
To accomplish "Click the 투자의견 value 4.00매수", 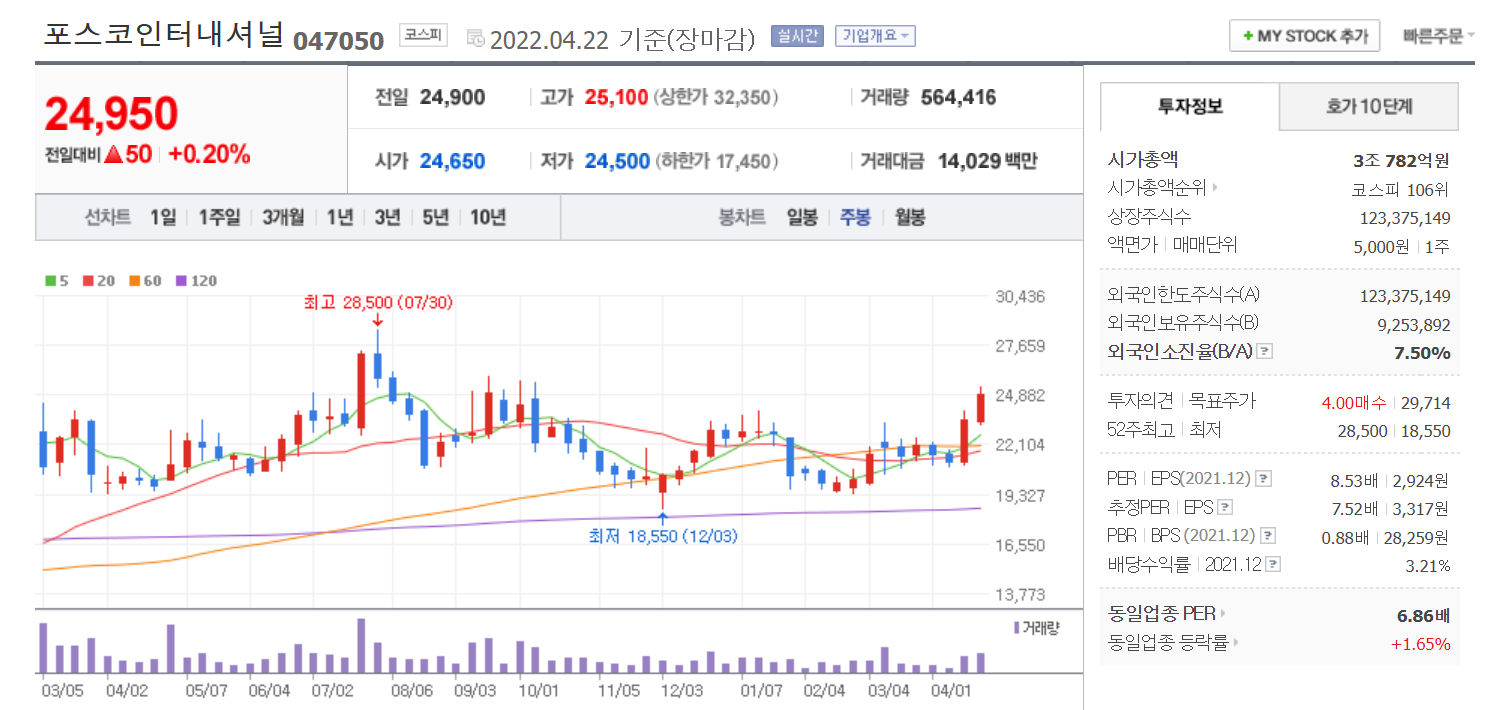I will click(1354, 402).
